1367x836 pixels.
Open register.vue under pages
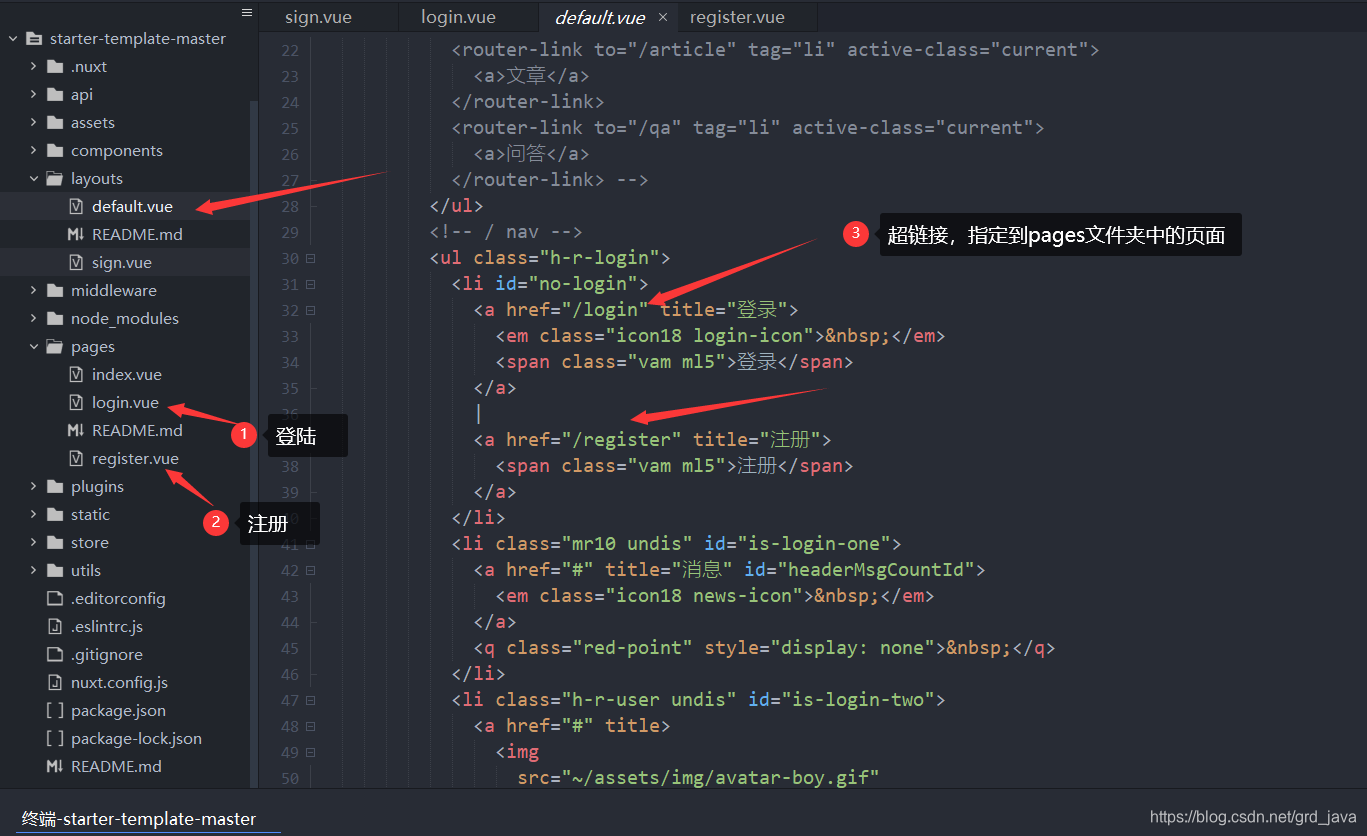(x=135, y=459)
